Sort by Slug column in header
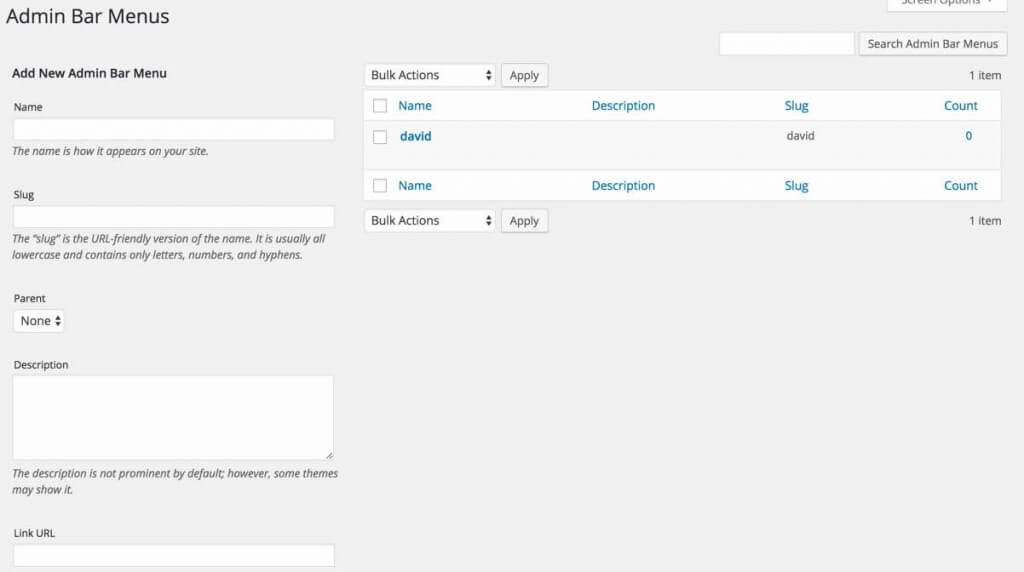 pos(796,106)
